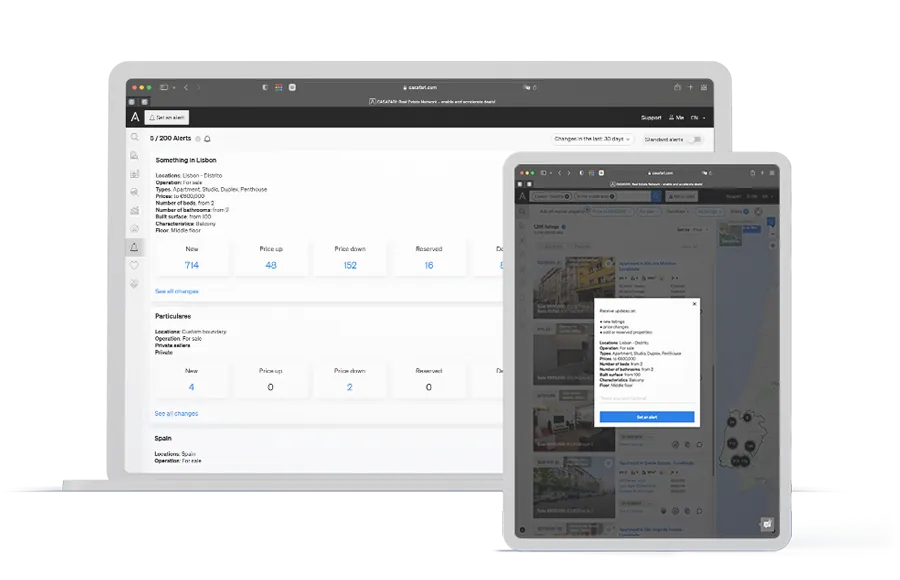Click the Price down count 152
The image size is (900, 580).
point(350,265)
